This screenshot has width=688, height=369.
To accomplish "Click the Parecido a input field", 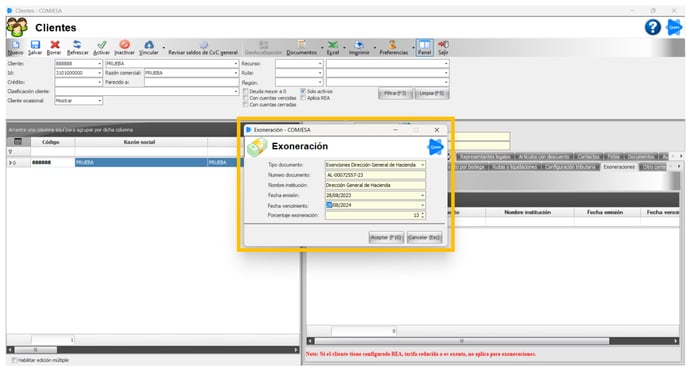I will (x=191, y=82).
